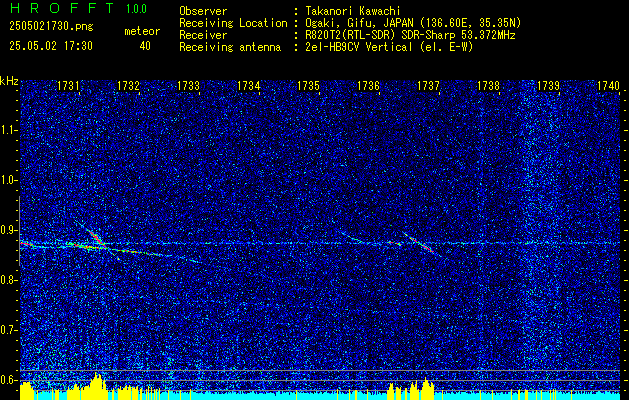
Task: Click the 1.0 kHz axis label
Action: pos(8,181)
